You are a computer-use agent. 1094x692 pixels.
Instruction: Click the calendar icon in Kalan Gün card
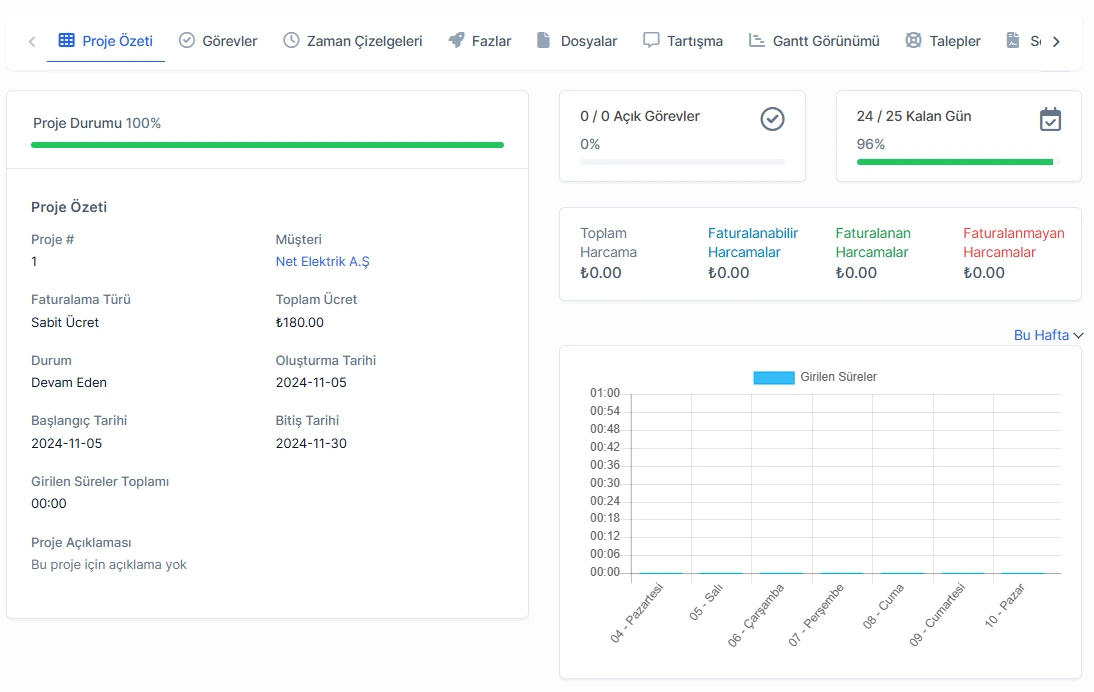1050,119
